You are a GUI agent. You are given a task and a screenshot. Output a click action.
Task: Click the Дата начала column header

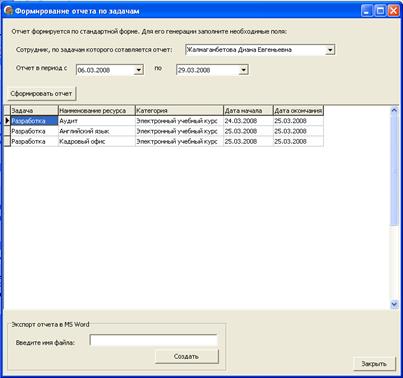248,111
